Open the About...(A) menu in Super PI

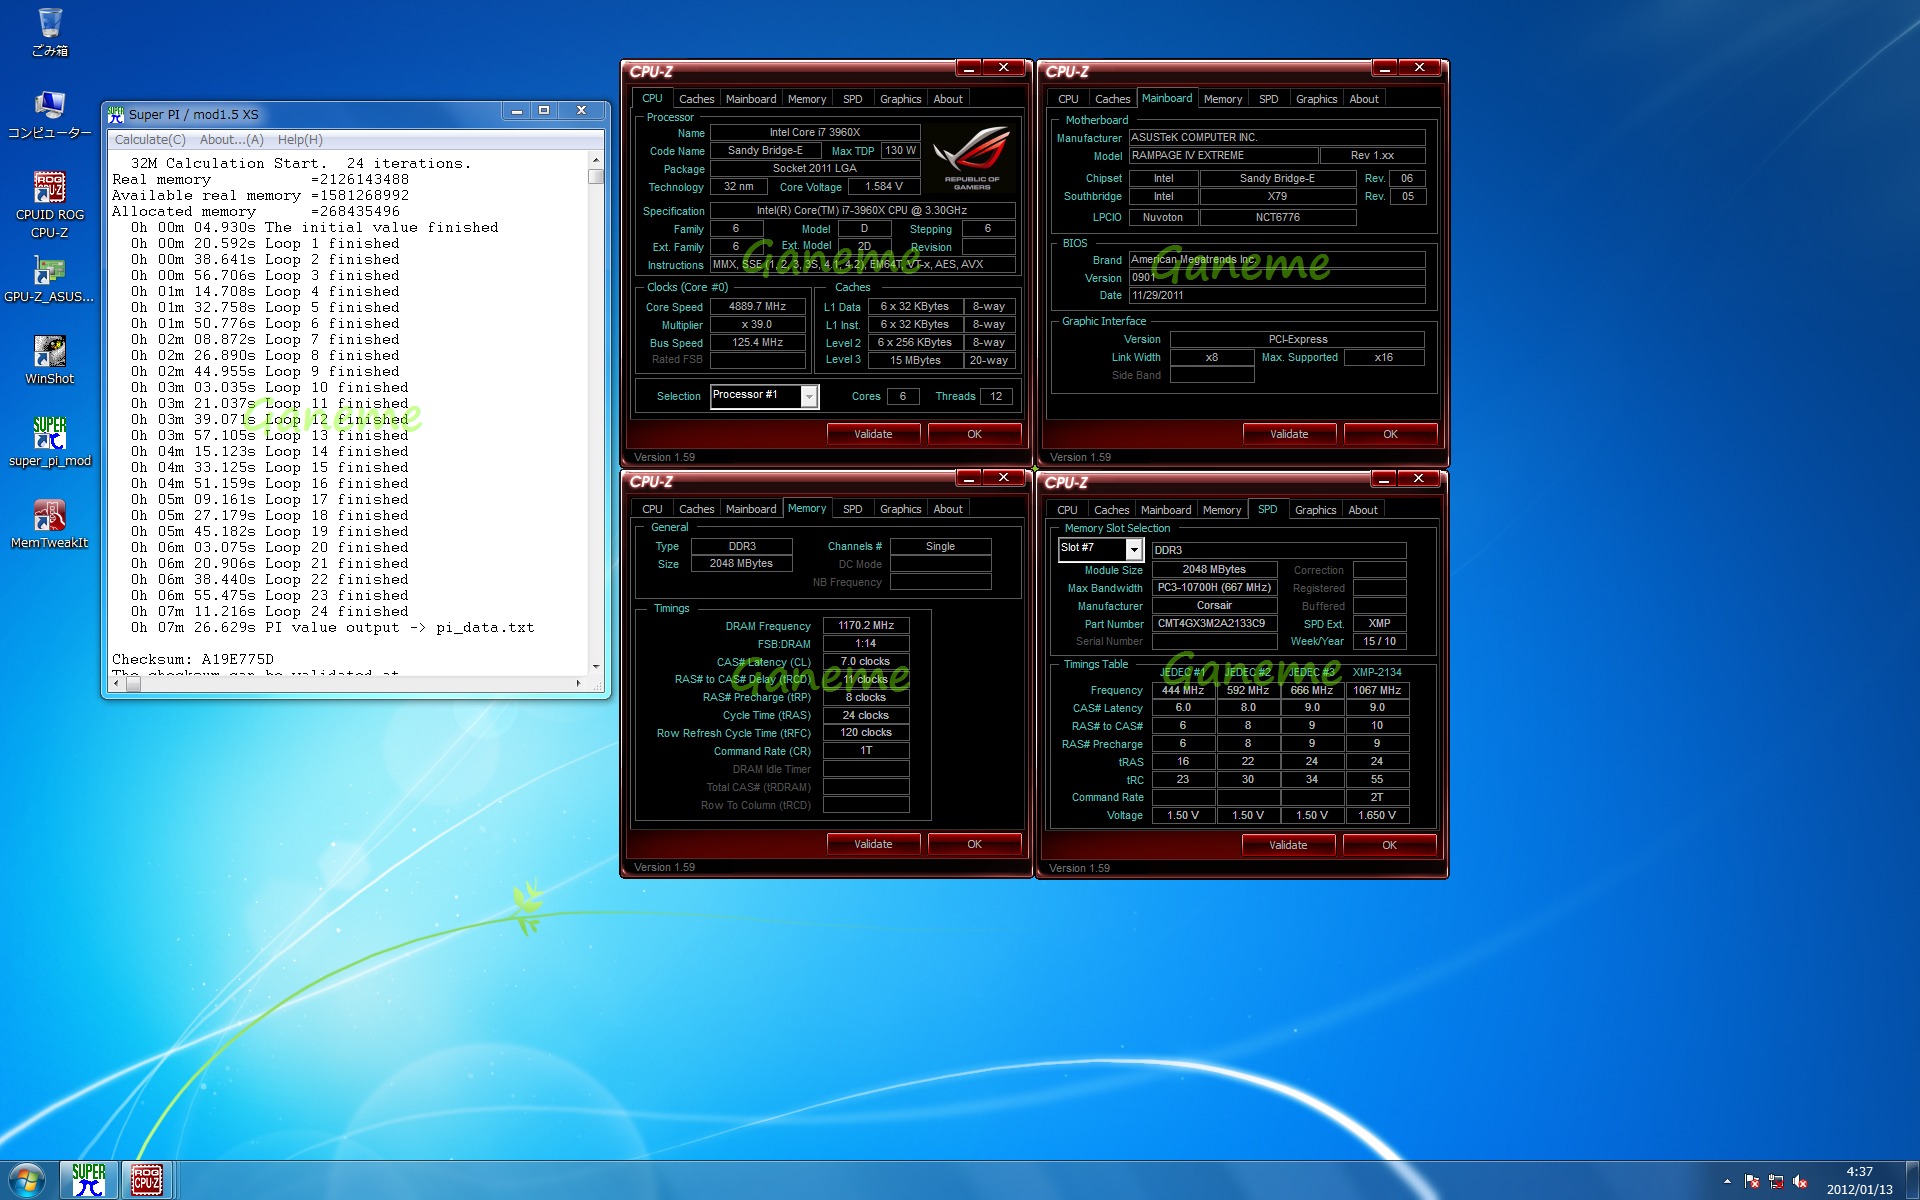(x=231, y=140)
